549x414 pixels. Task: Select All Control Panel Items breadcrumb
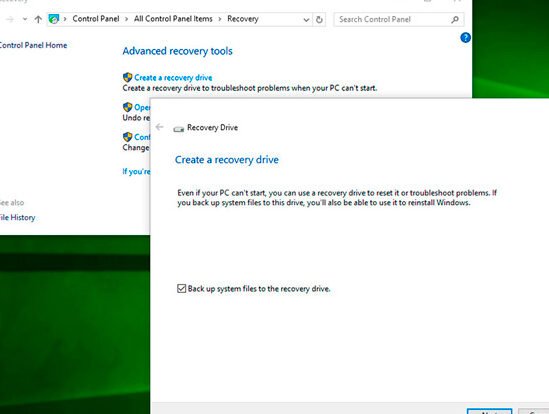pyautogui.click(x=173, y=19)
